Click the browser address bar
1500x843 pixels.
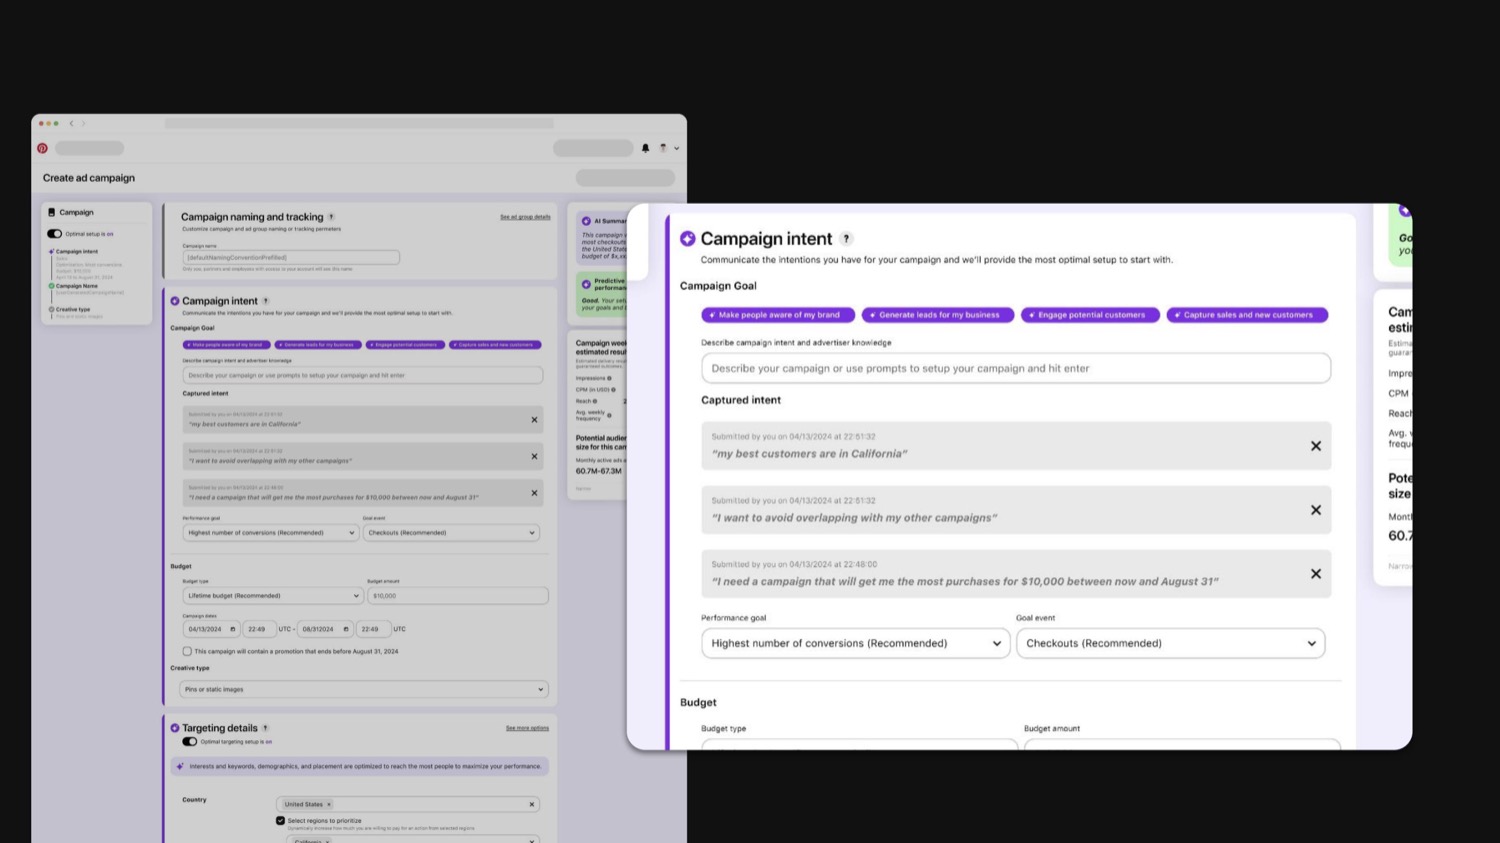click(x=359, y=123)
